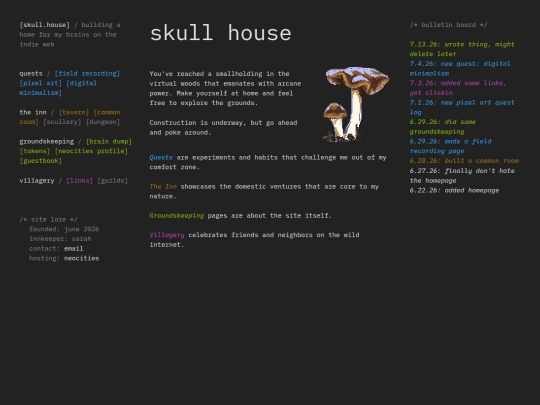Open the digital minimalism quest link
540x405 pixels.
pos(58,88)
